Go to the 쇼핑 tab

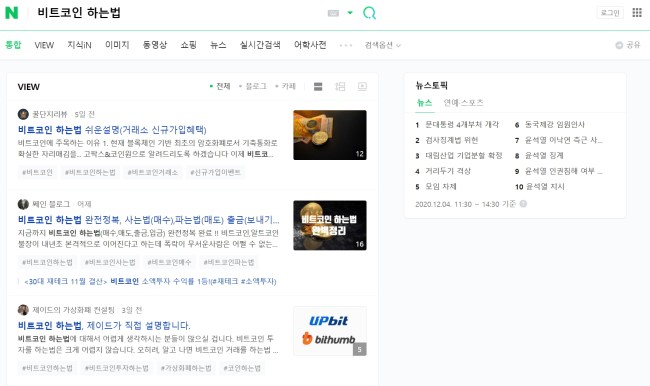tap(188, 45)
